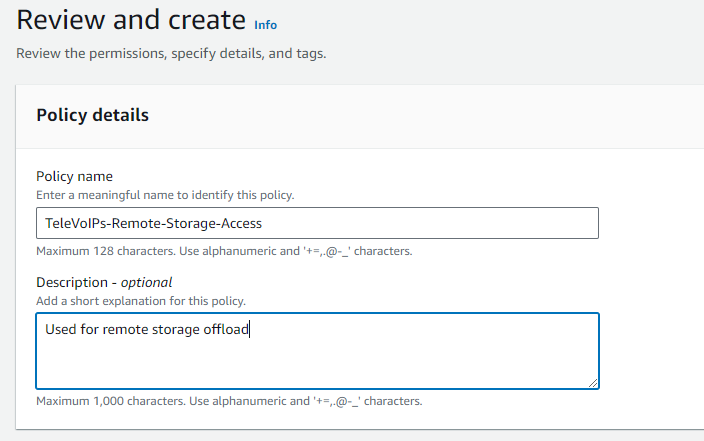The image size is (704, 441).
Task: Click the 'Maximum 128 characters' constraint text
Action: [x=224, y=251]
